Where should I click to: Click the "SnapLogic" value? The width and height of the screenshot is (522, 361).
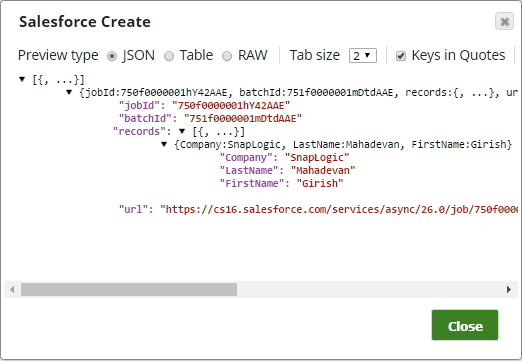coord(317,158)
